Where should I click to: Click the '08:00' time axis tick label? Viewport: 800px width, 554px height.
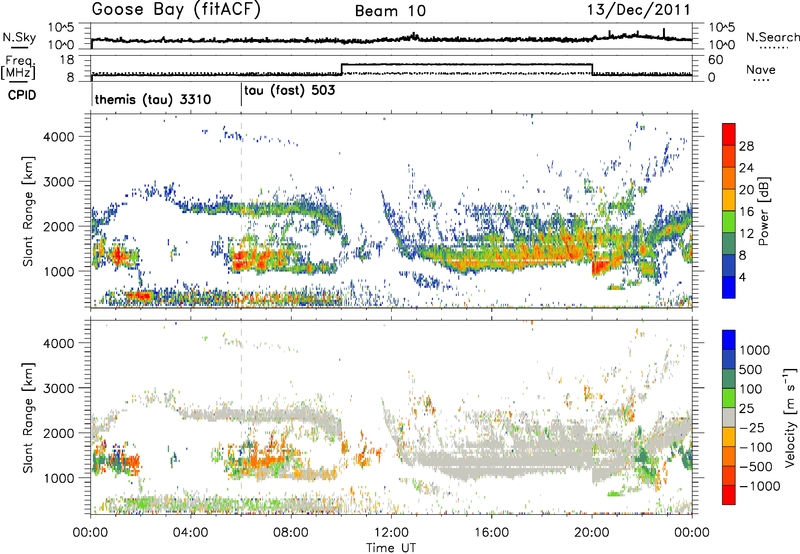291,533
